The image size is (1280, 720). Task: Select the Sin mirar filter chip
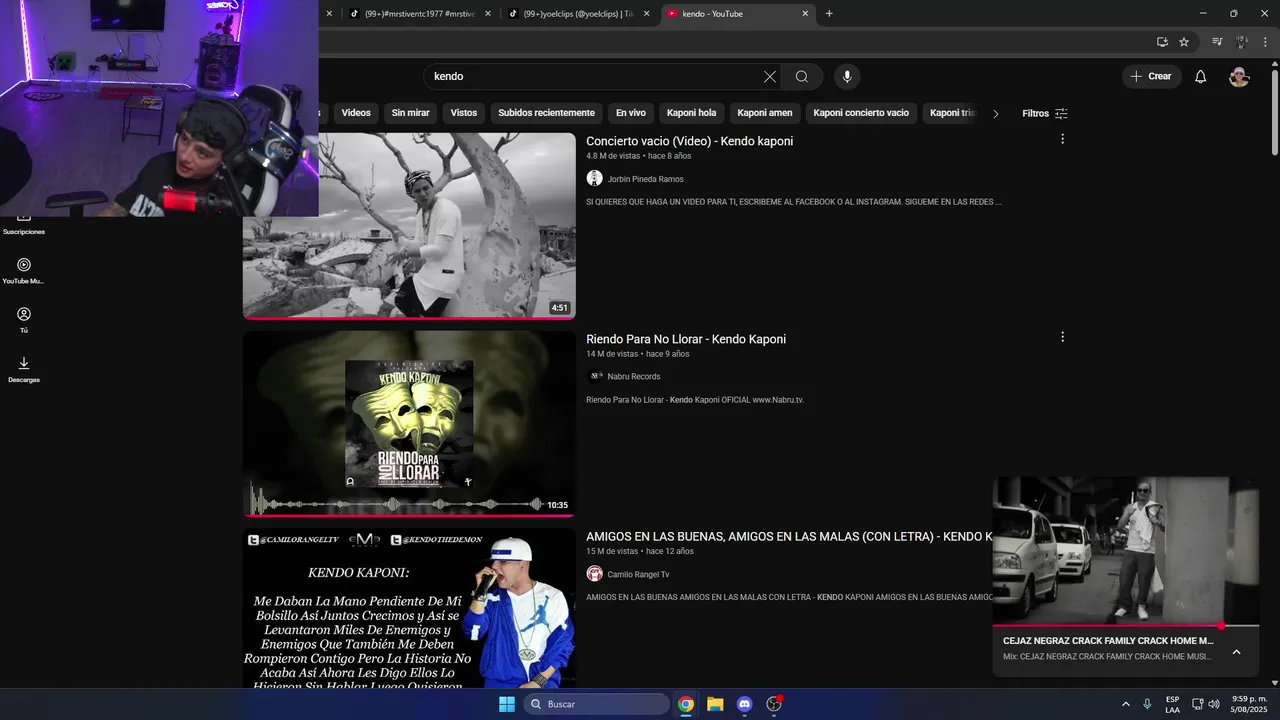410,113
